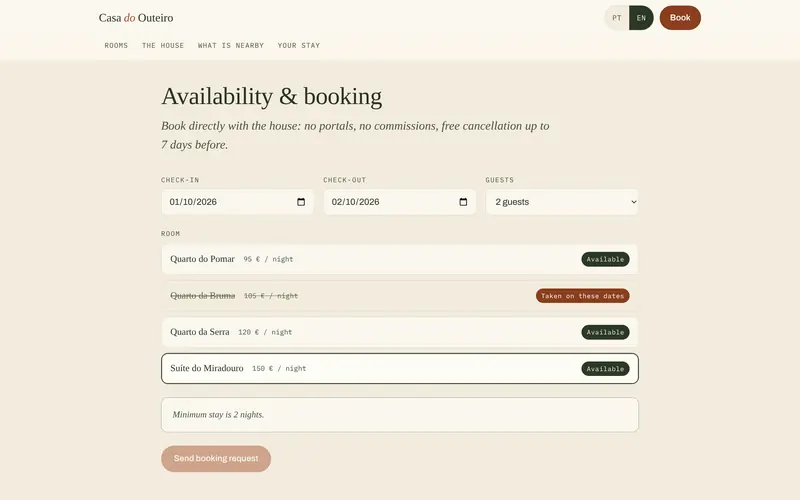Switch language to EN
The width and height of the screenshot is (800, 500).
pos(641,18)
